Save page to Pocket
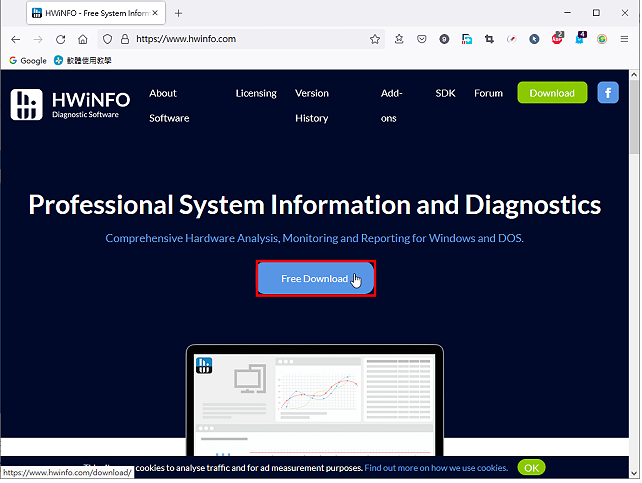 click(422, 39)
